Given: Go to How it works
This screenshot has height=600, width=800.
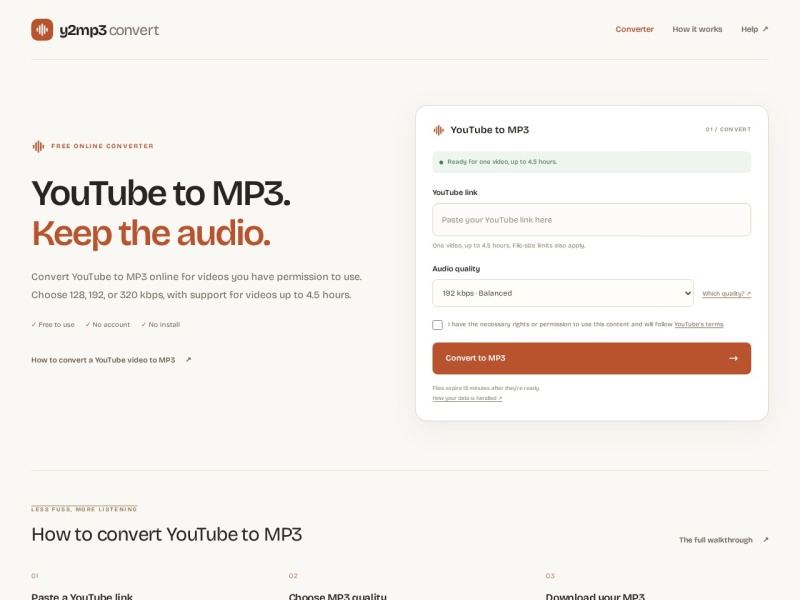Looking at the screenshot, I should (x=697, y=29).
